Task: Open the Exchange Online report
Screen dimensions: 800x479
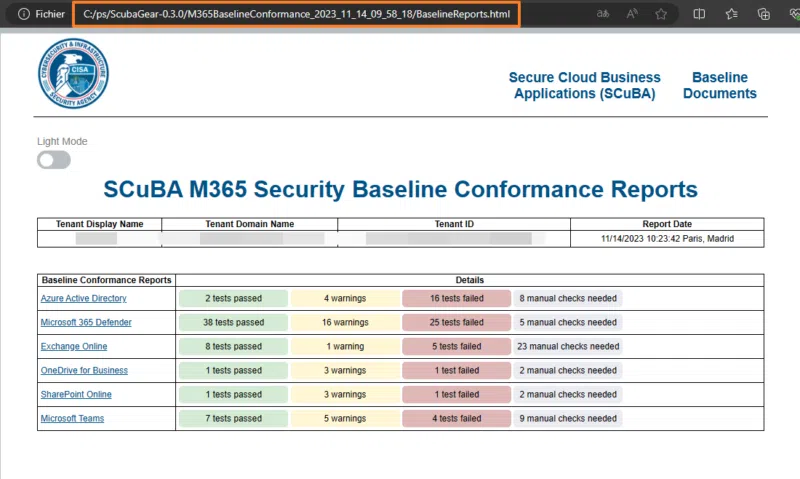Action: click(73, 347)
